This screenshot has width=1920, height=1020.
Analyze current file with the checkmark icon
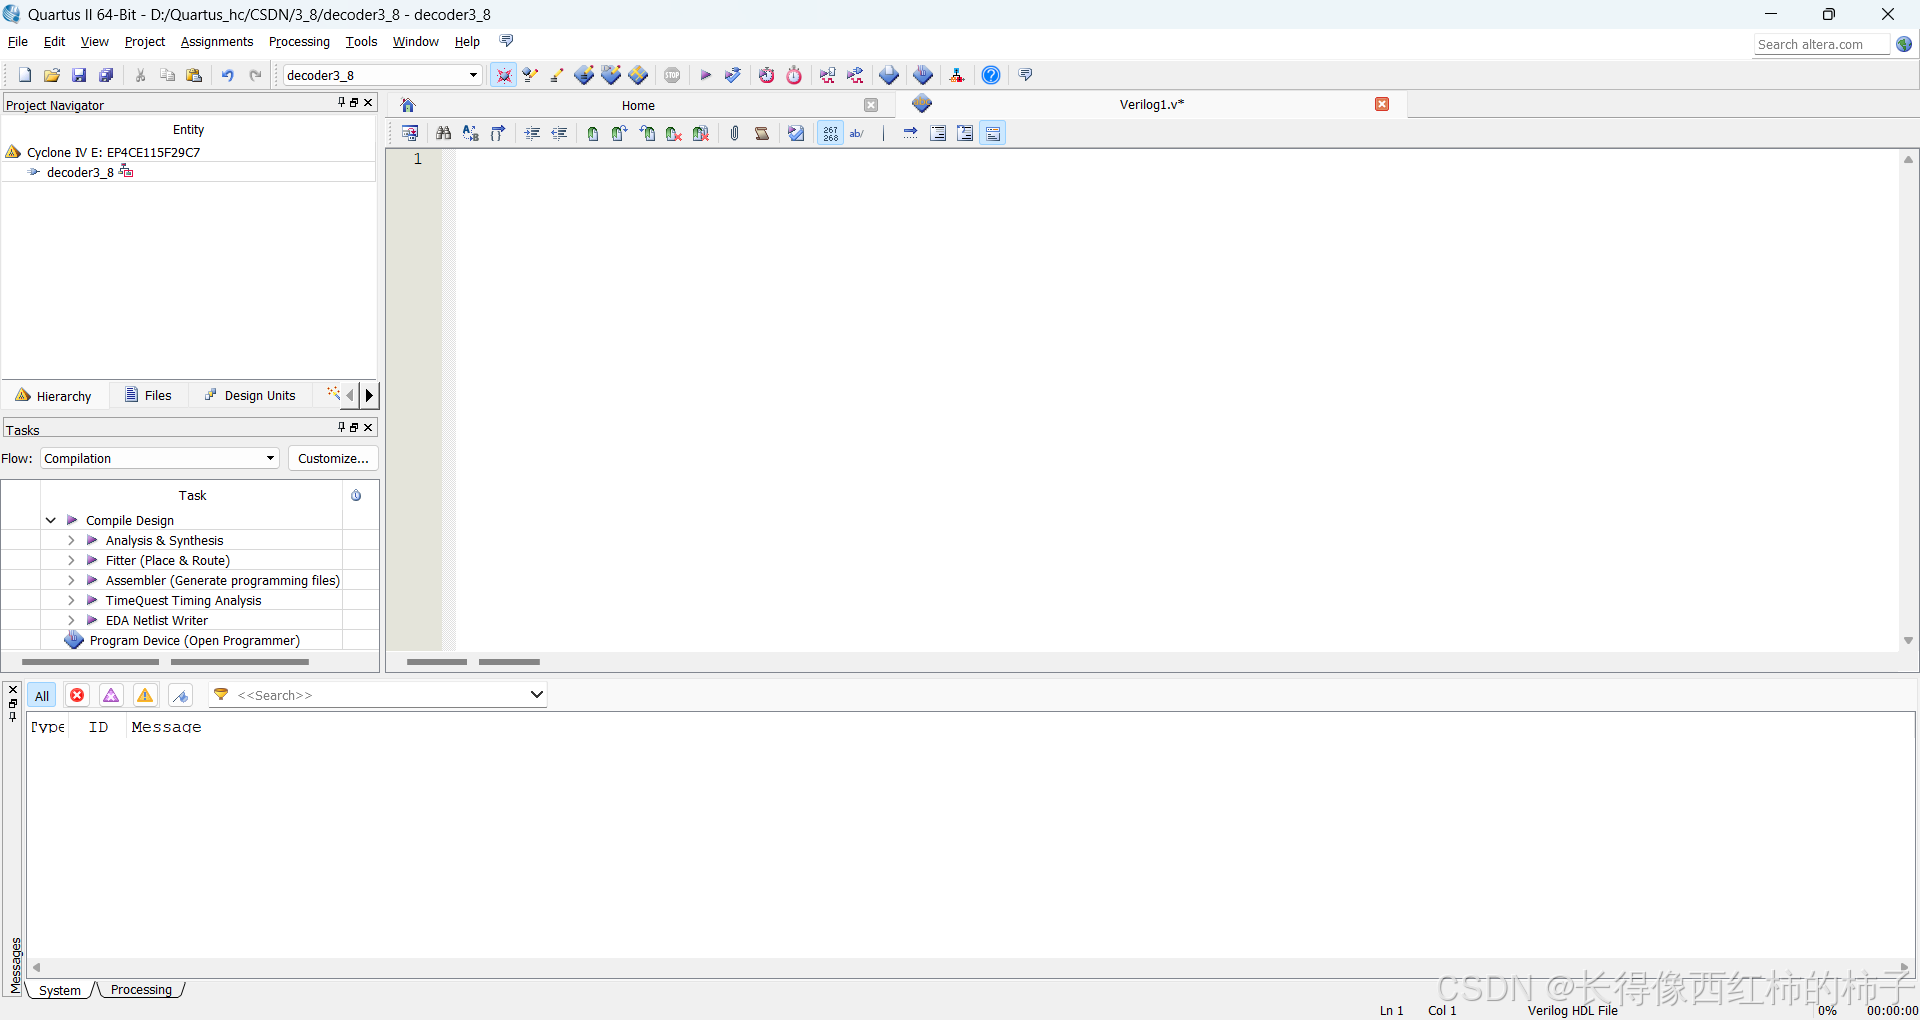click(x=796, y=133)
